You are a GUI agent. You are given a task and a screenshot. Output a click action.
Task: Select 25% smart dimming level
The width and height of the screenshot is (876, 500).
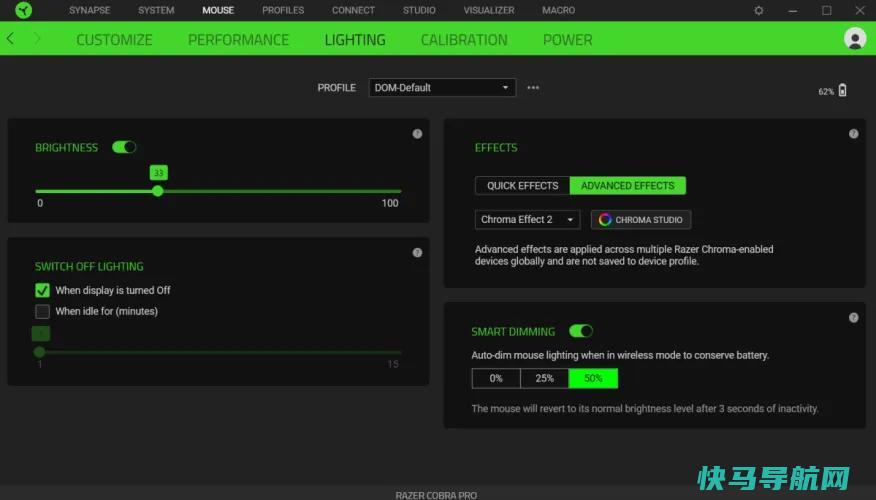[x=545, y=378]
